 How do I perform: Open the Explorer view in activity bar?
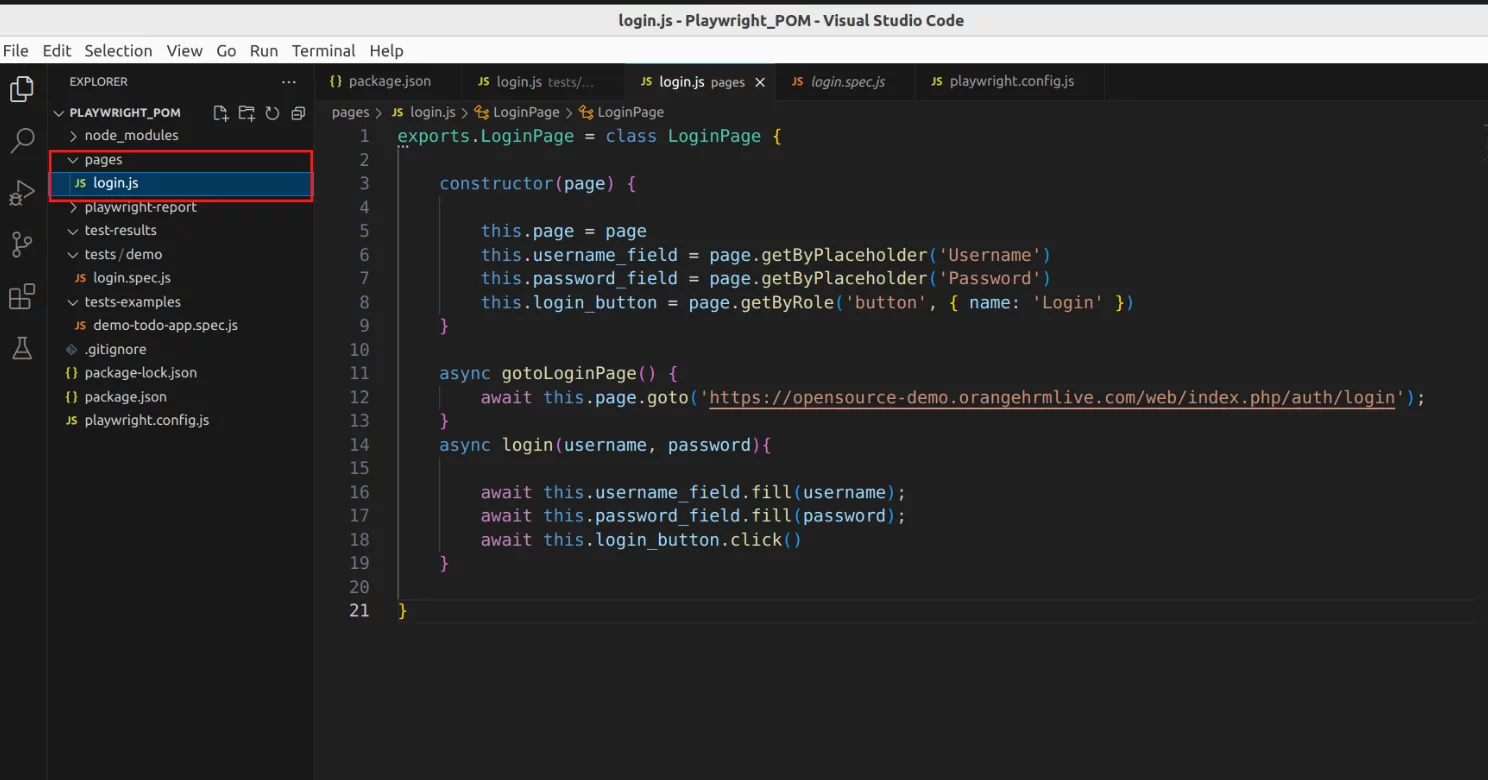click(x=22, y=89)
